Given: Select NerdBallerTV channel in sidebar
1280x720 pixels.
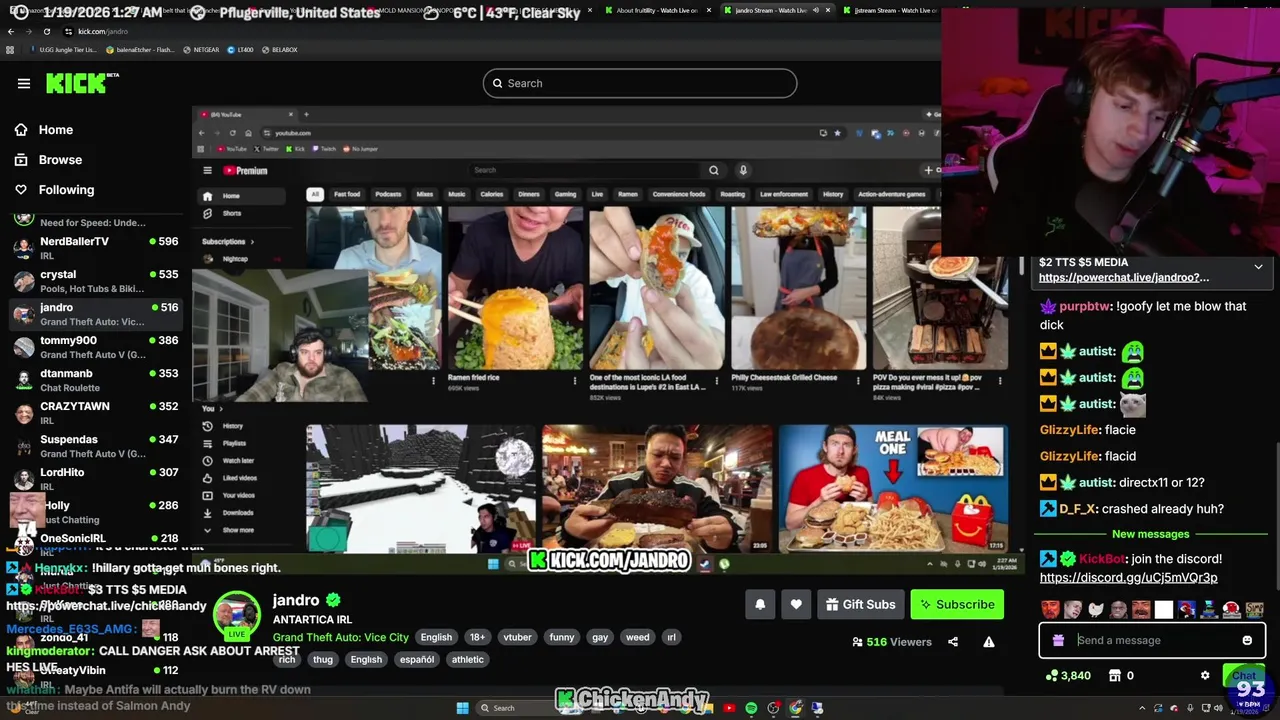Looking at the screenshot, I should click(95, 247).
